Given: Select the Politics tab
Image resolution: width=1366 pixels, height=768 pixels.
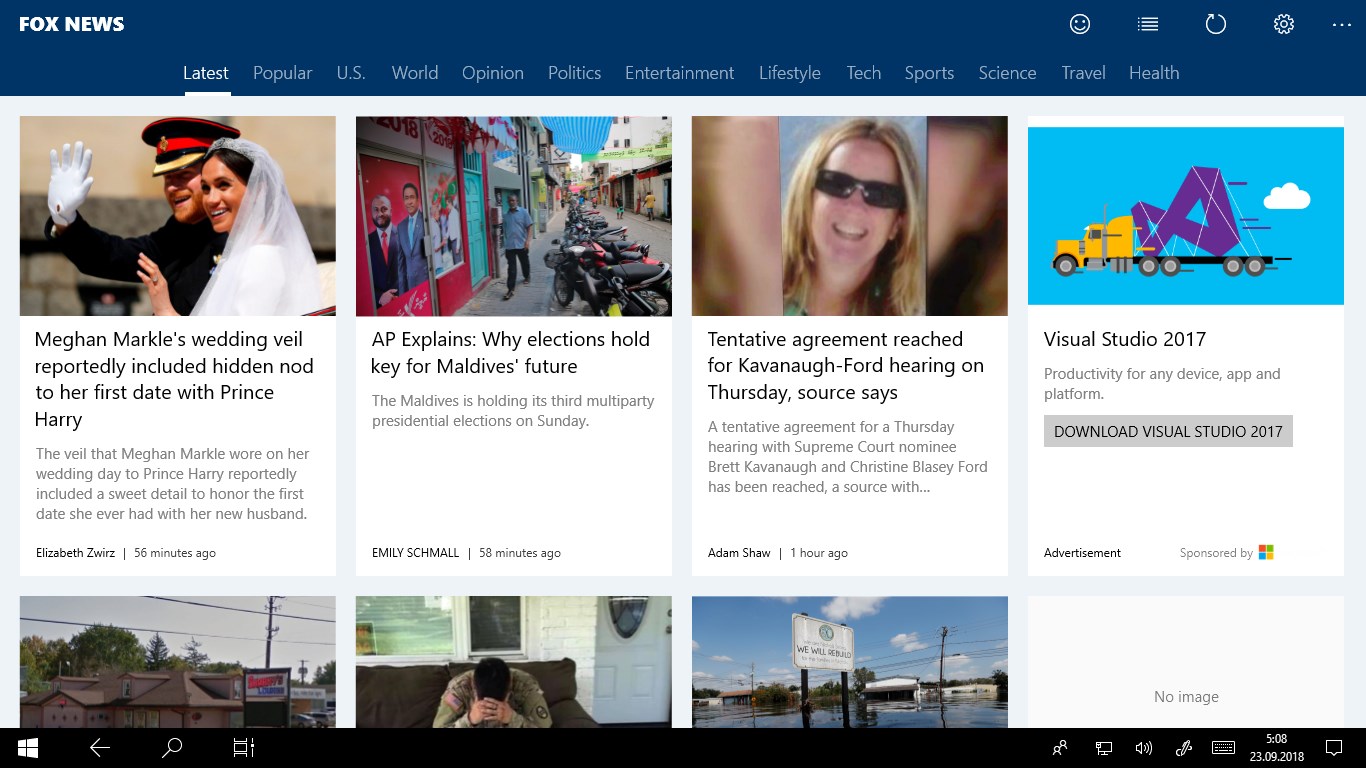Looking at the screenshot, I should pyautogui.click(x=574, y=73).
